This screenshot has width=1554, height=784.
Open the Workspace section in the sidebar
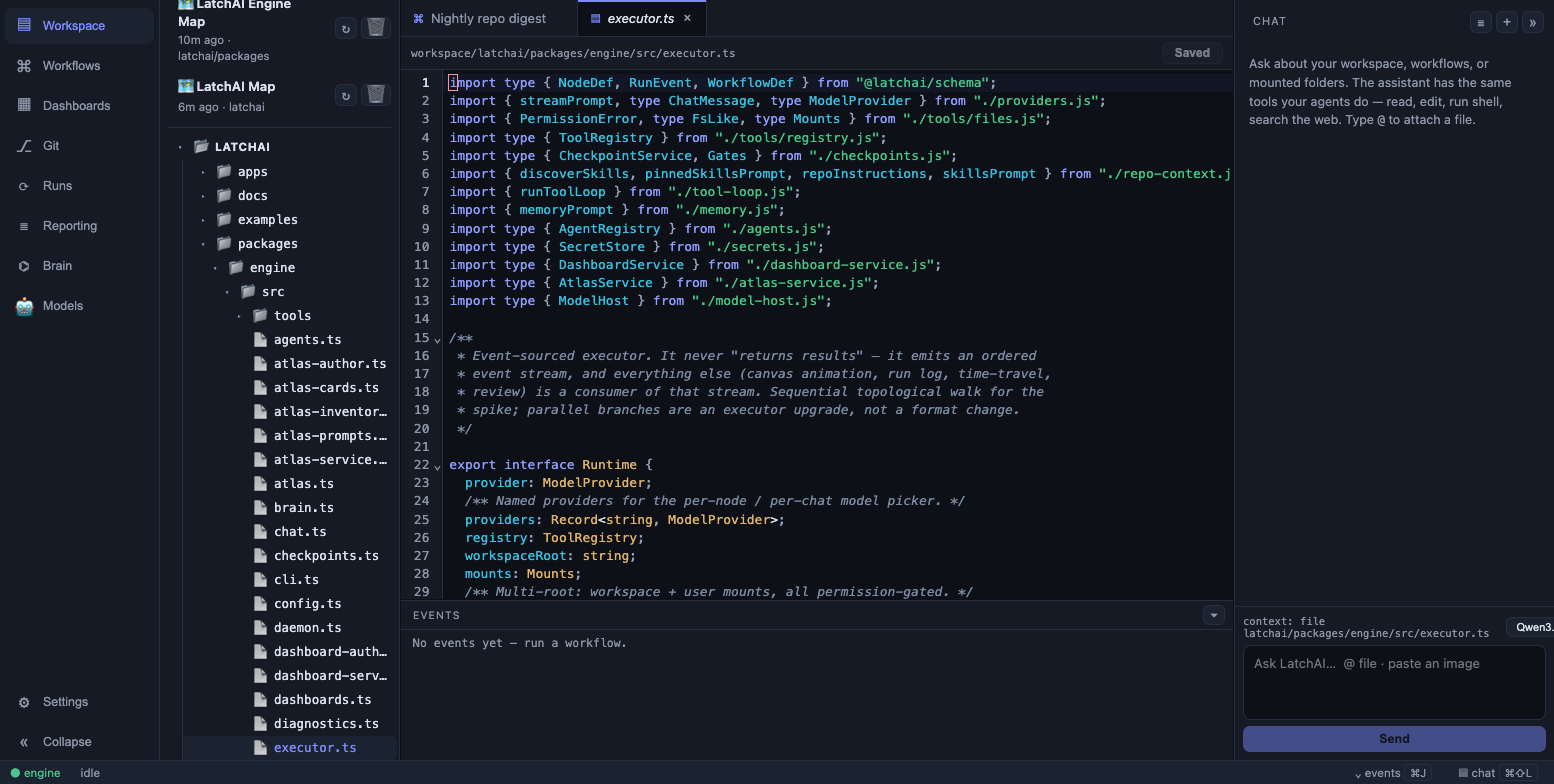point(79,25)
